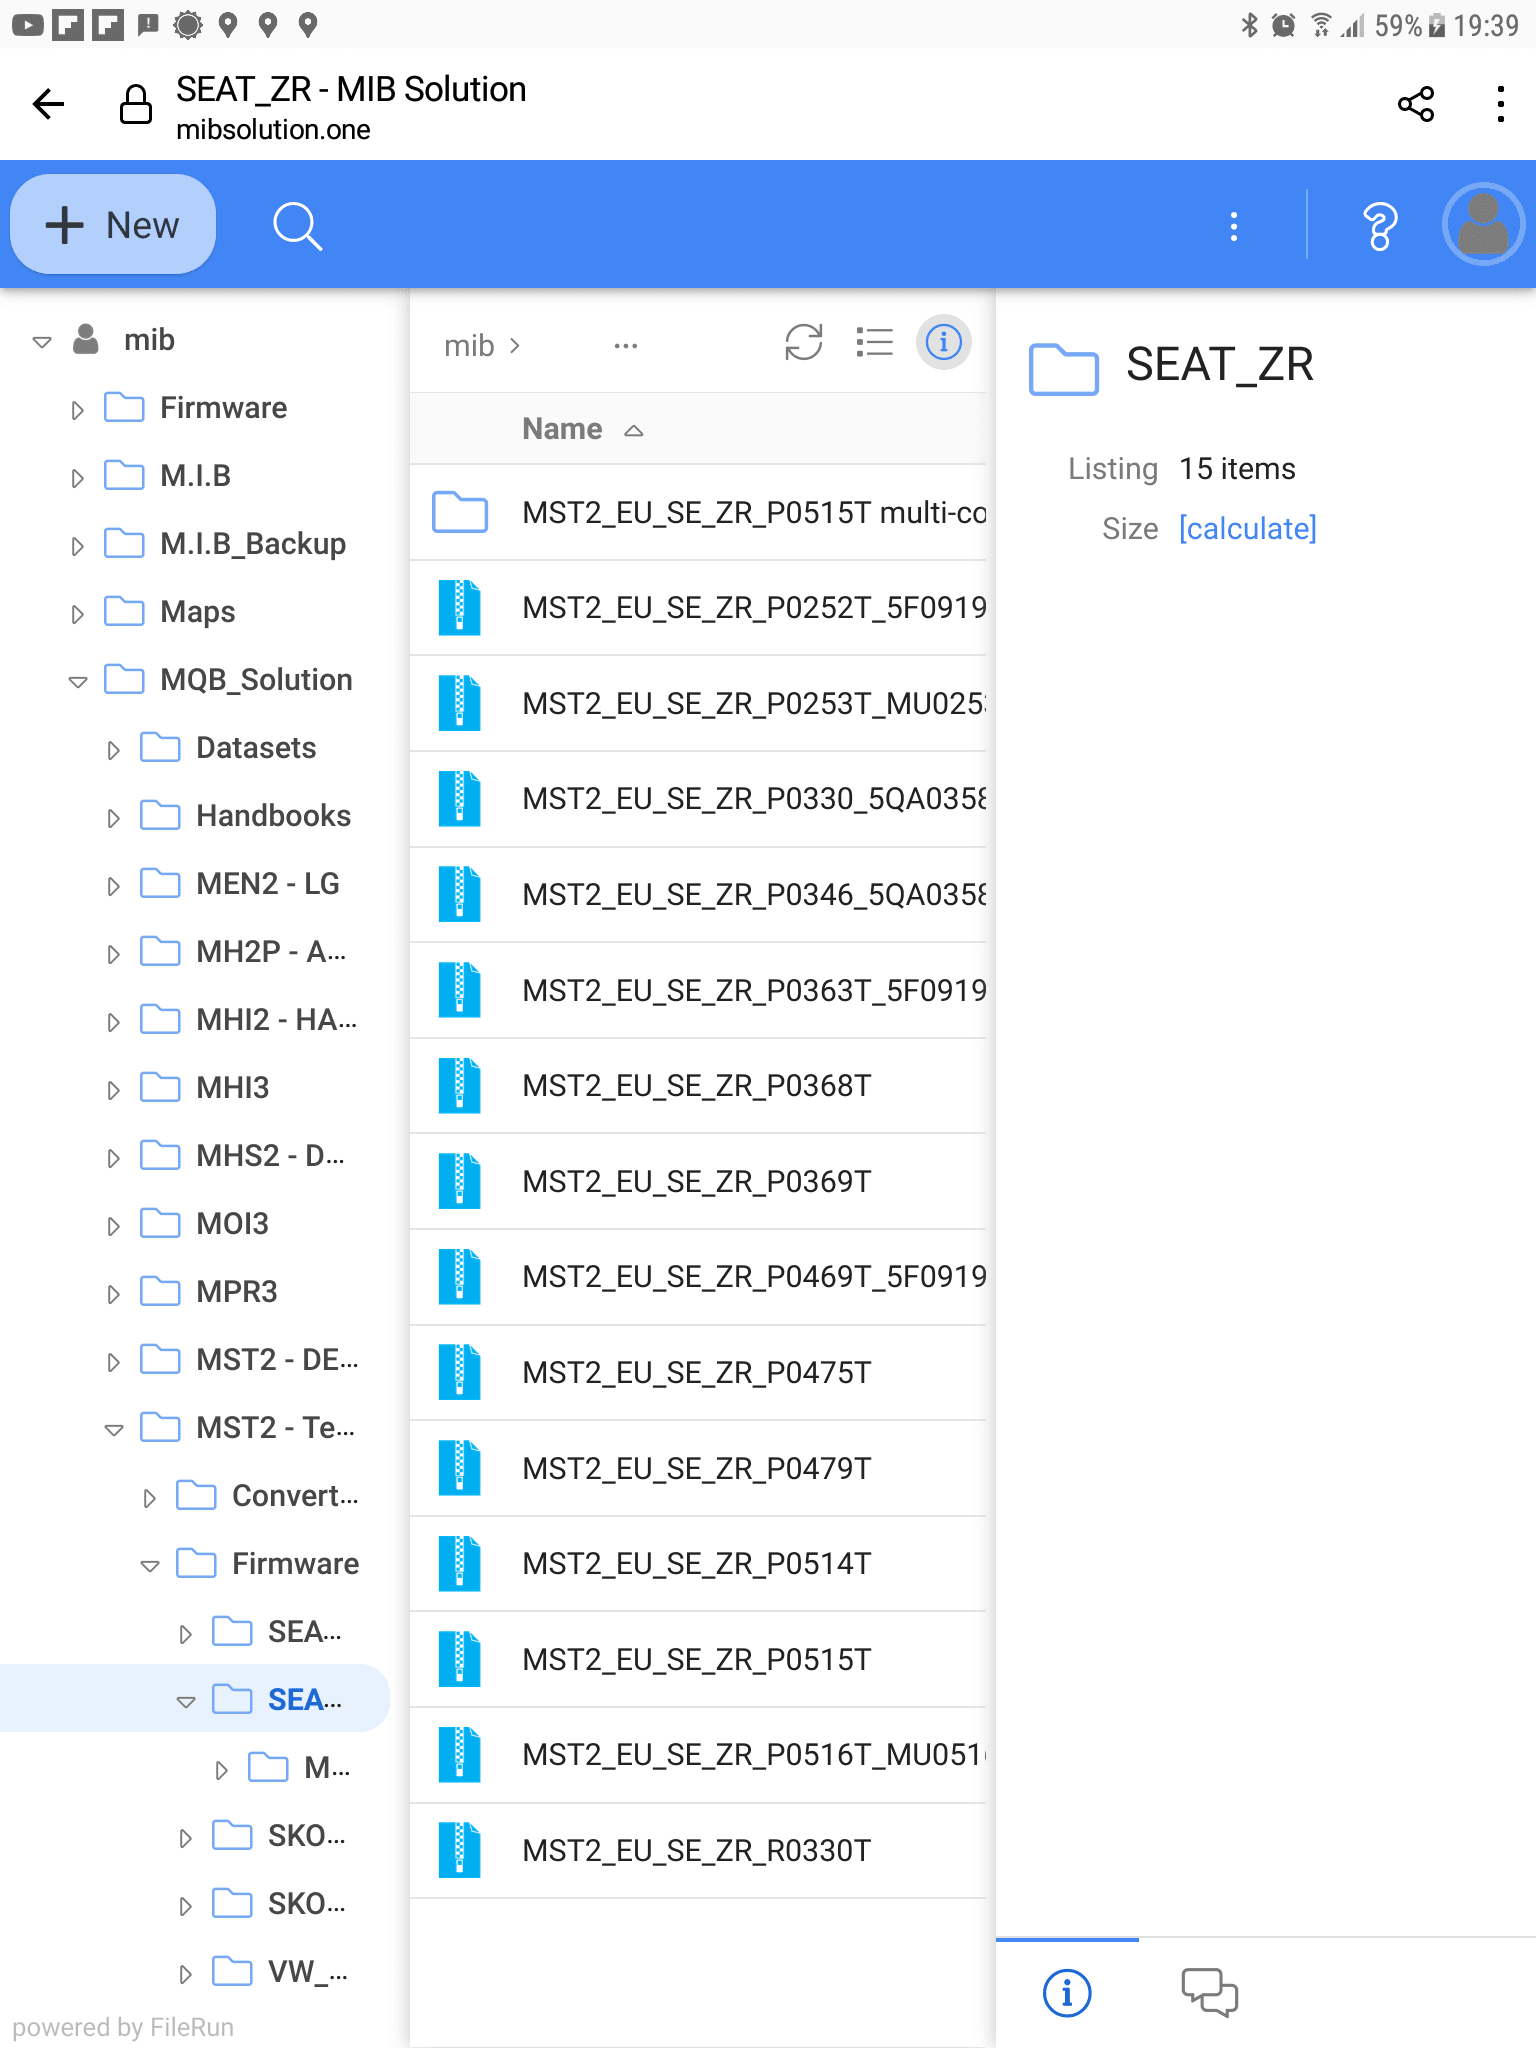
Task: Open the user account avatar
Action: click(1483, 224)
